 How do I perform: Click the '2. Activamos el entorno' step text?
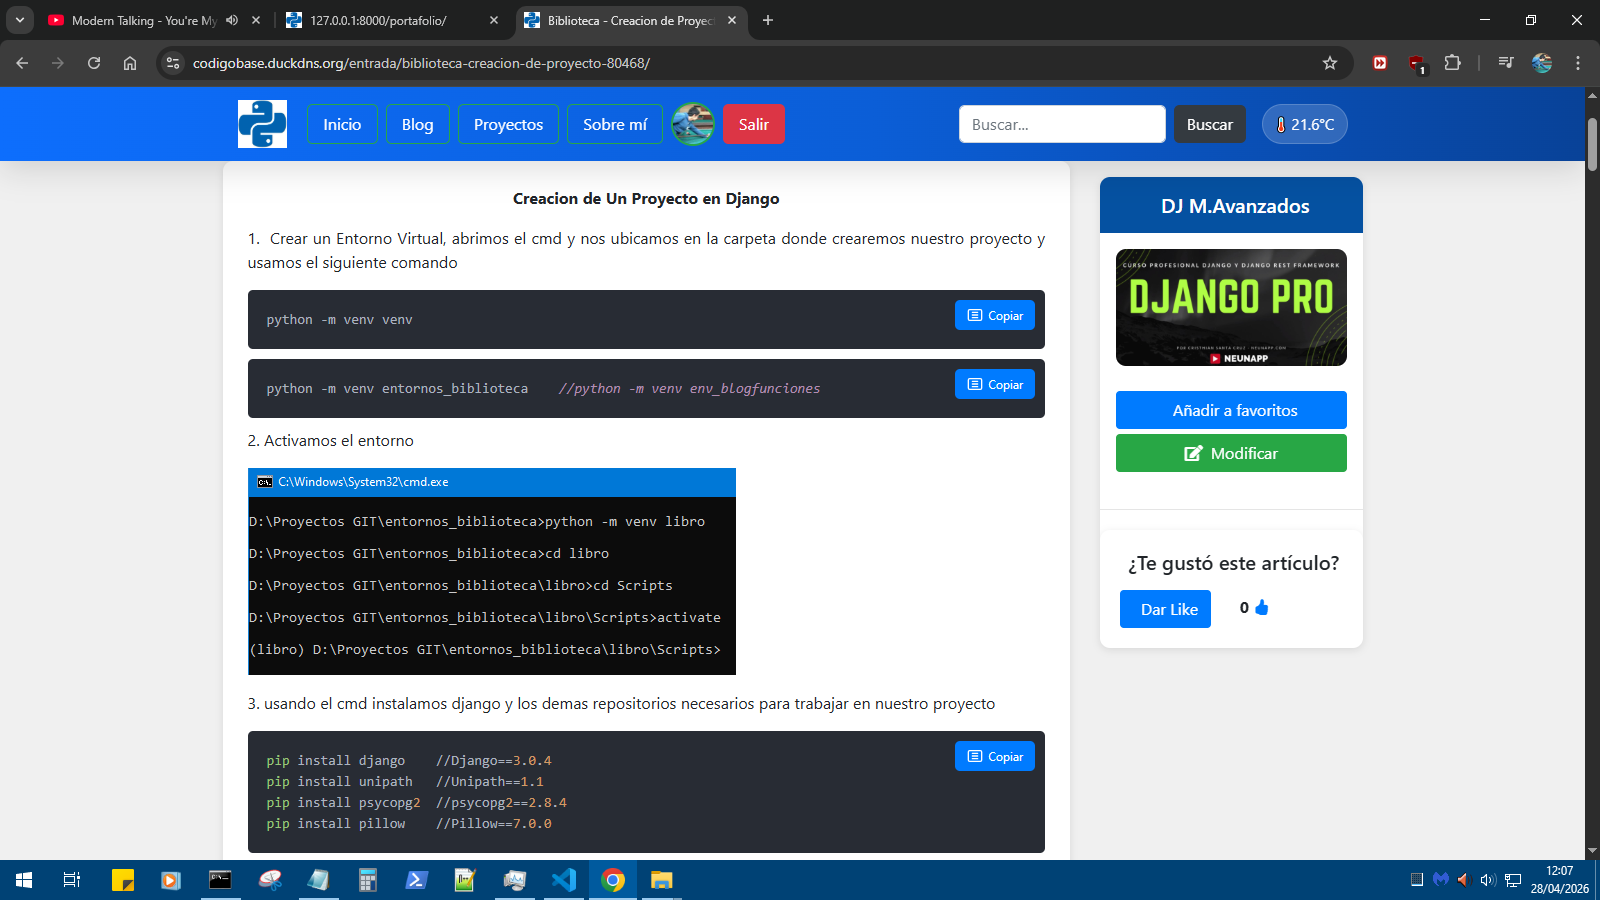click(x=331, y=440)
